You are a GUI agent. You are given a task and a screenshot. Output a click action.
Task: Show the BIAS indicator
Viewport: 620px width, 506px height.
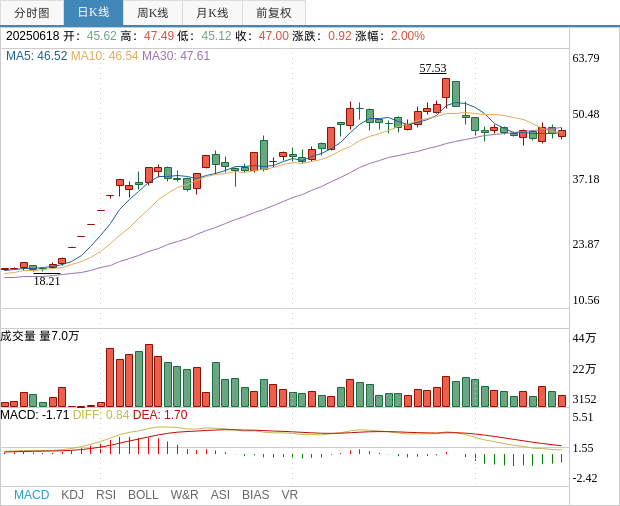click(255, 495)
